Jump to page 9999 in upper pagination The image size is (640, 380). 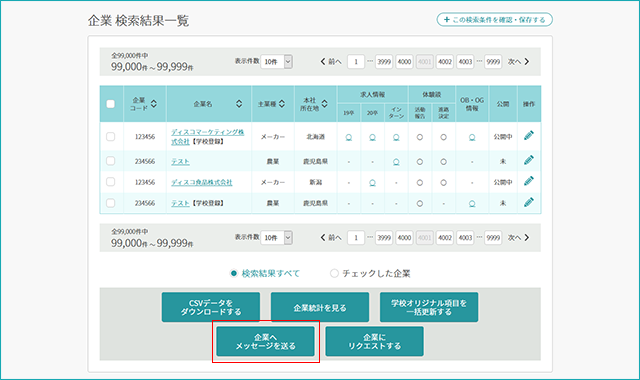(493, 62)
